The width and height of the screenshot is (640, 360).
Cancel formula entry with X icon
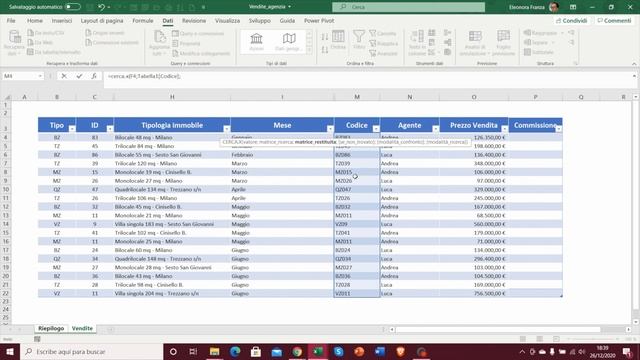point(64,76)
